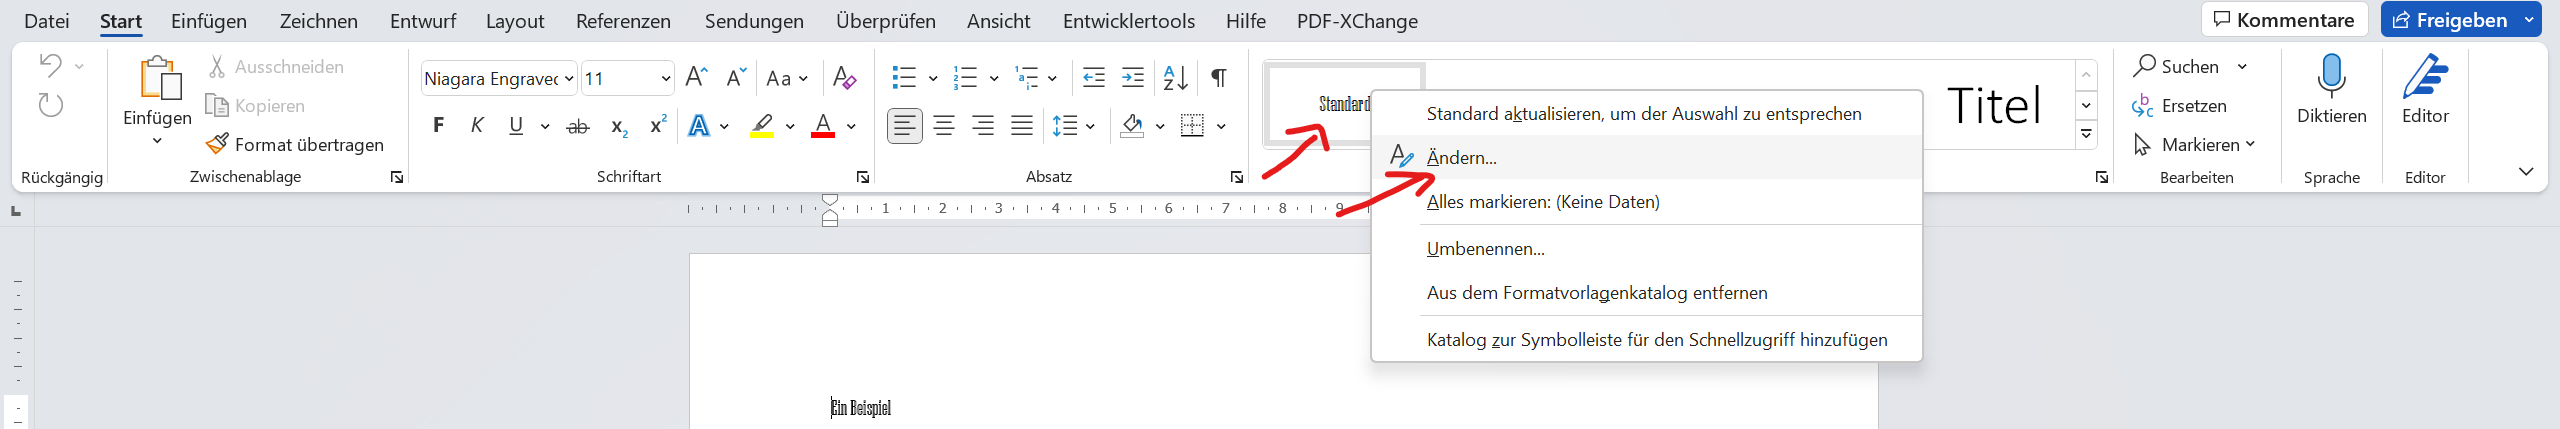
Task: Open the Absatz dialog launcher
Action: (x=1237, y=177)
